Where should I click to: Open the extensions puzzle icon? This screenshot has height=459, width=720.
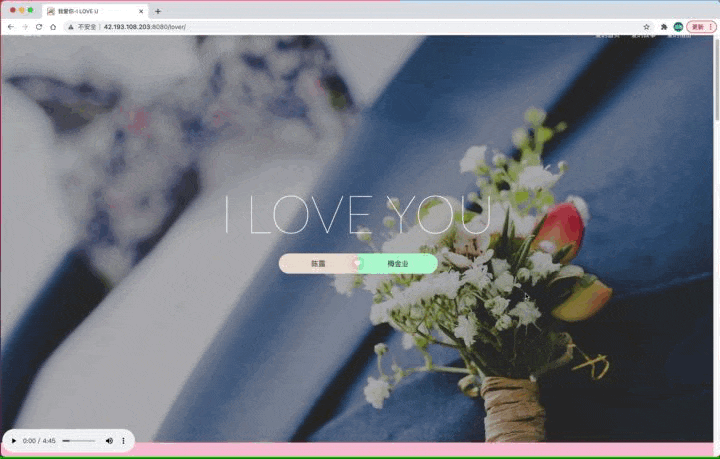pyautogui.click(x=664, y=27)
